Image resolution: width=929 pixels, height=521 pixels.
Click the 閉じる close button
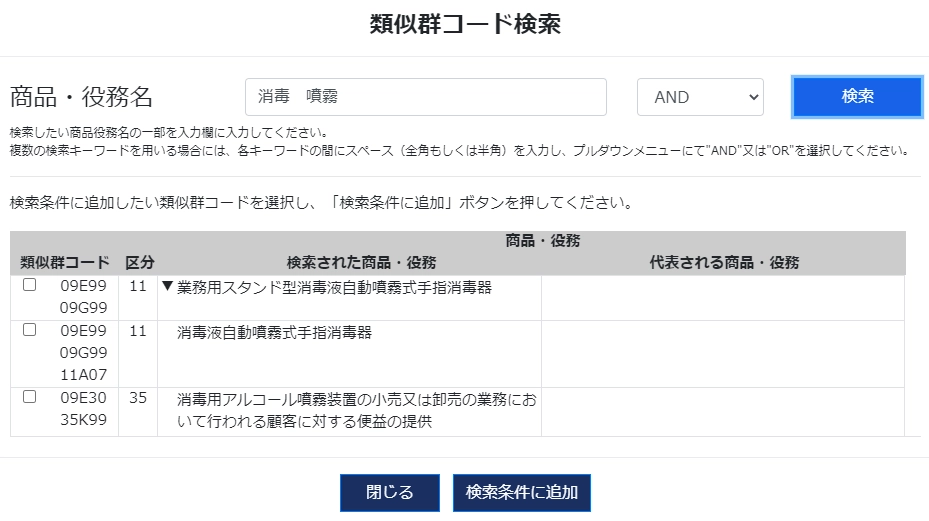[389, 492]
